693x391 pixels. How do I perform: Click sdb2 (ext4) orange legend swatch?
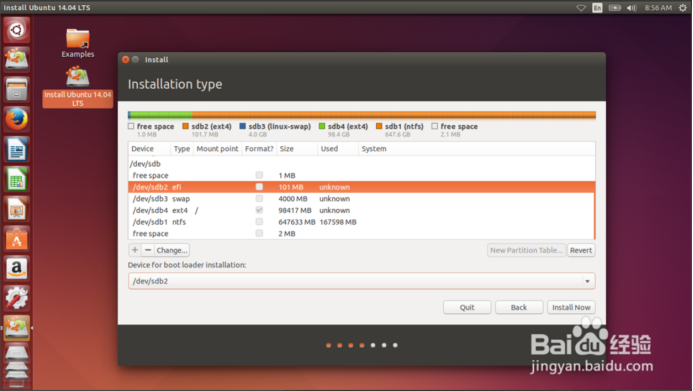[186, 126]
